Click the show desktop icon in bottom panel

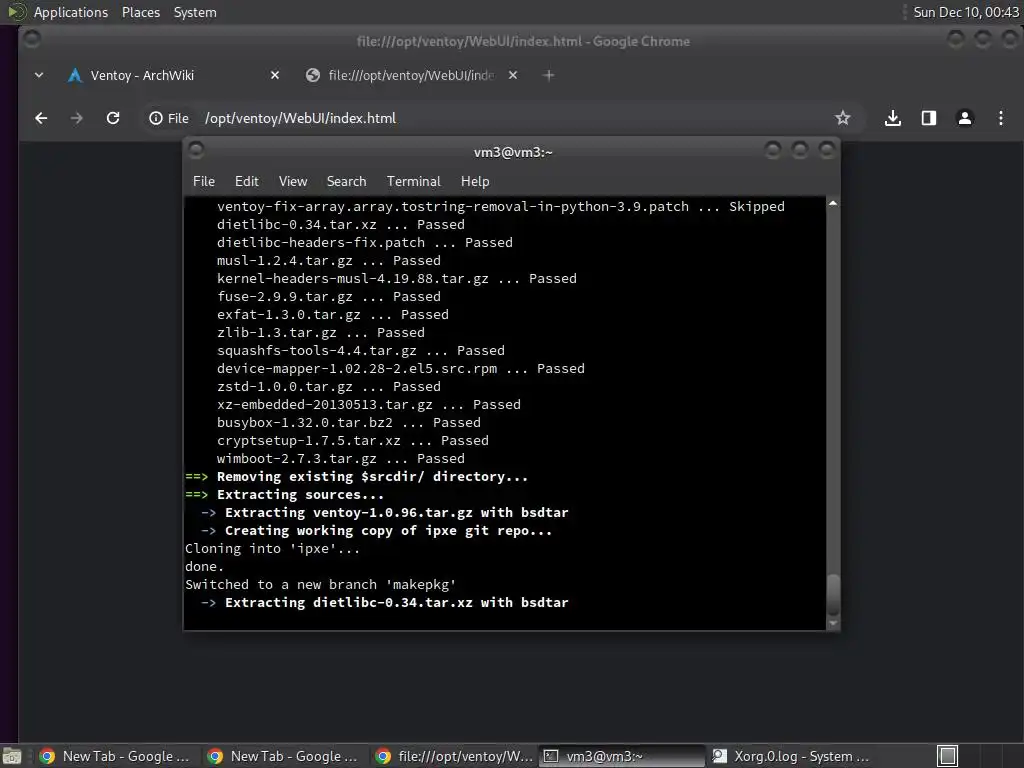(x=12, y=756)
